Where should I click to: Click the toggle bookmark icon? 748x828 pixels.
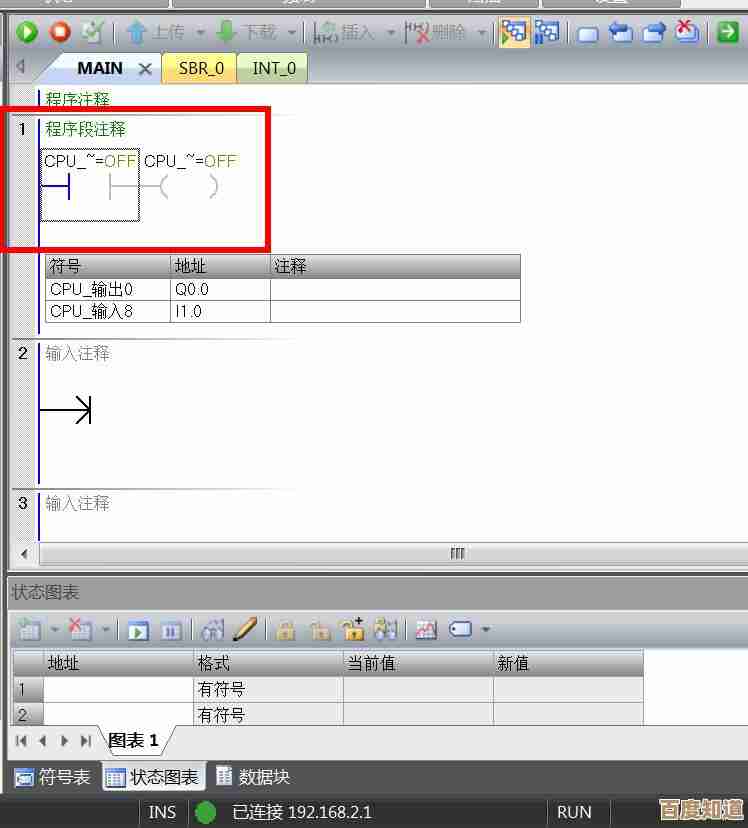coord(588,35)
